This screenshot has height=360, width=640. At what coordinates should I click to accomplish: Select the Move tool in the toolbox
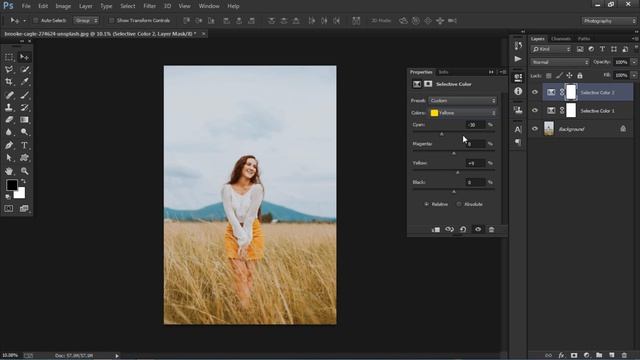coord(24,57)
